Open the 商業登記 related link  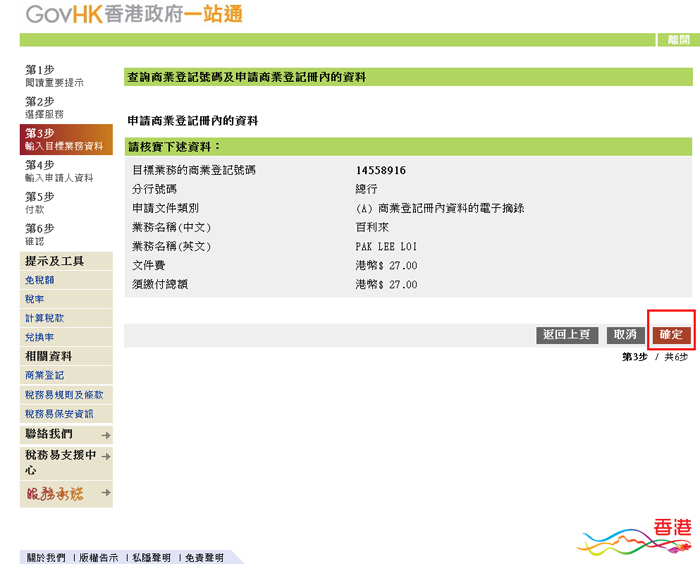[x=44, y=375]
